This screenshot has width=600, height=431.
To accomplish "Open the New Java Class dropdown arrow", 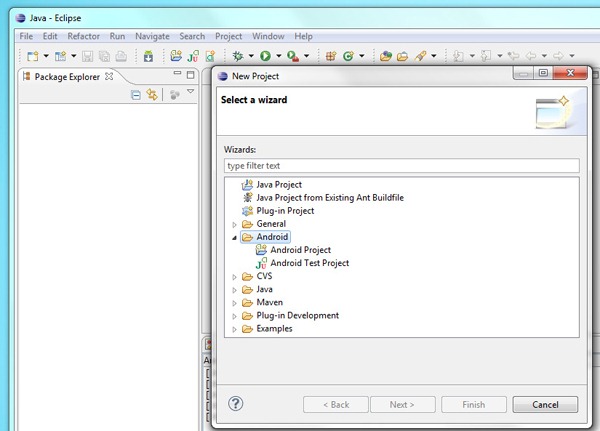I will [362, 56].
